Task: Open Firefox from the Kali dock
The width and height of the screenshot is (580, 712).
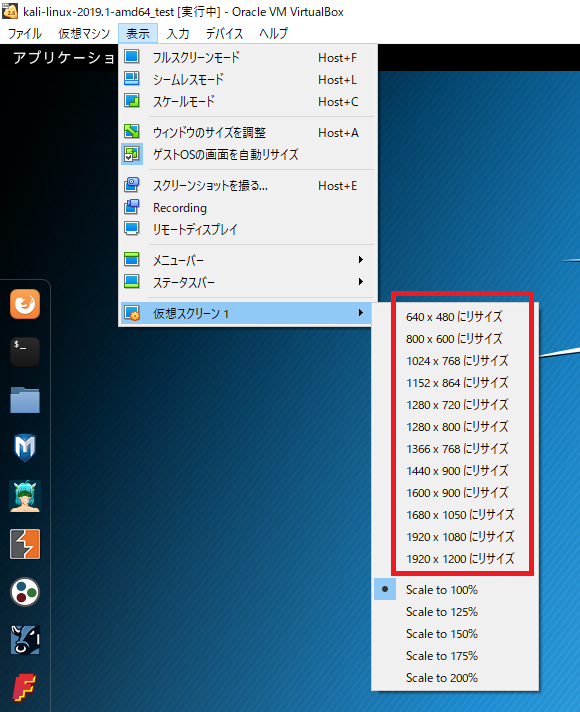Action: click(x=25, y=304)
